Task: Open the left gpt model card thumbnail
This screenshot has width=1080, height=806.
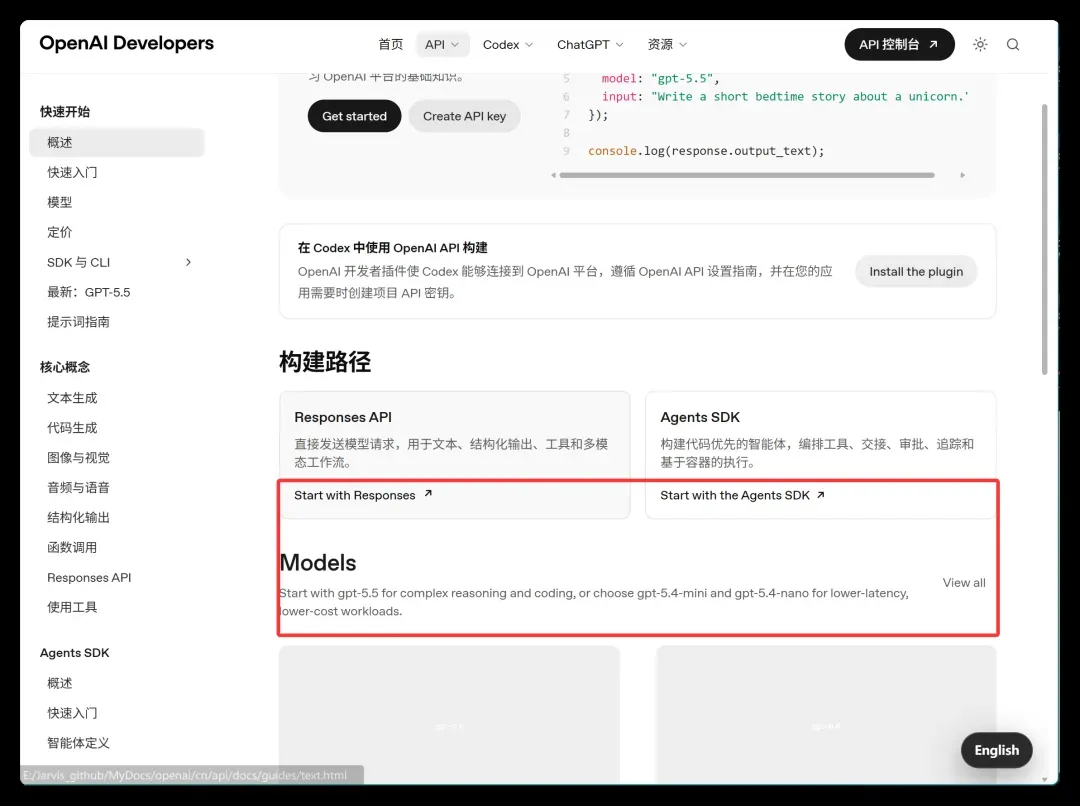Action: click(x=449, y=714)
